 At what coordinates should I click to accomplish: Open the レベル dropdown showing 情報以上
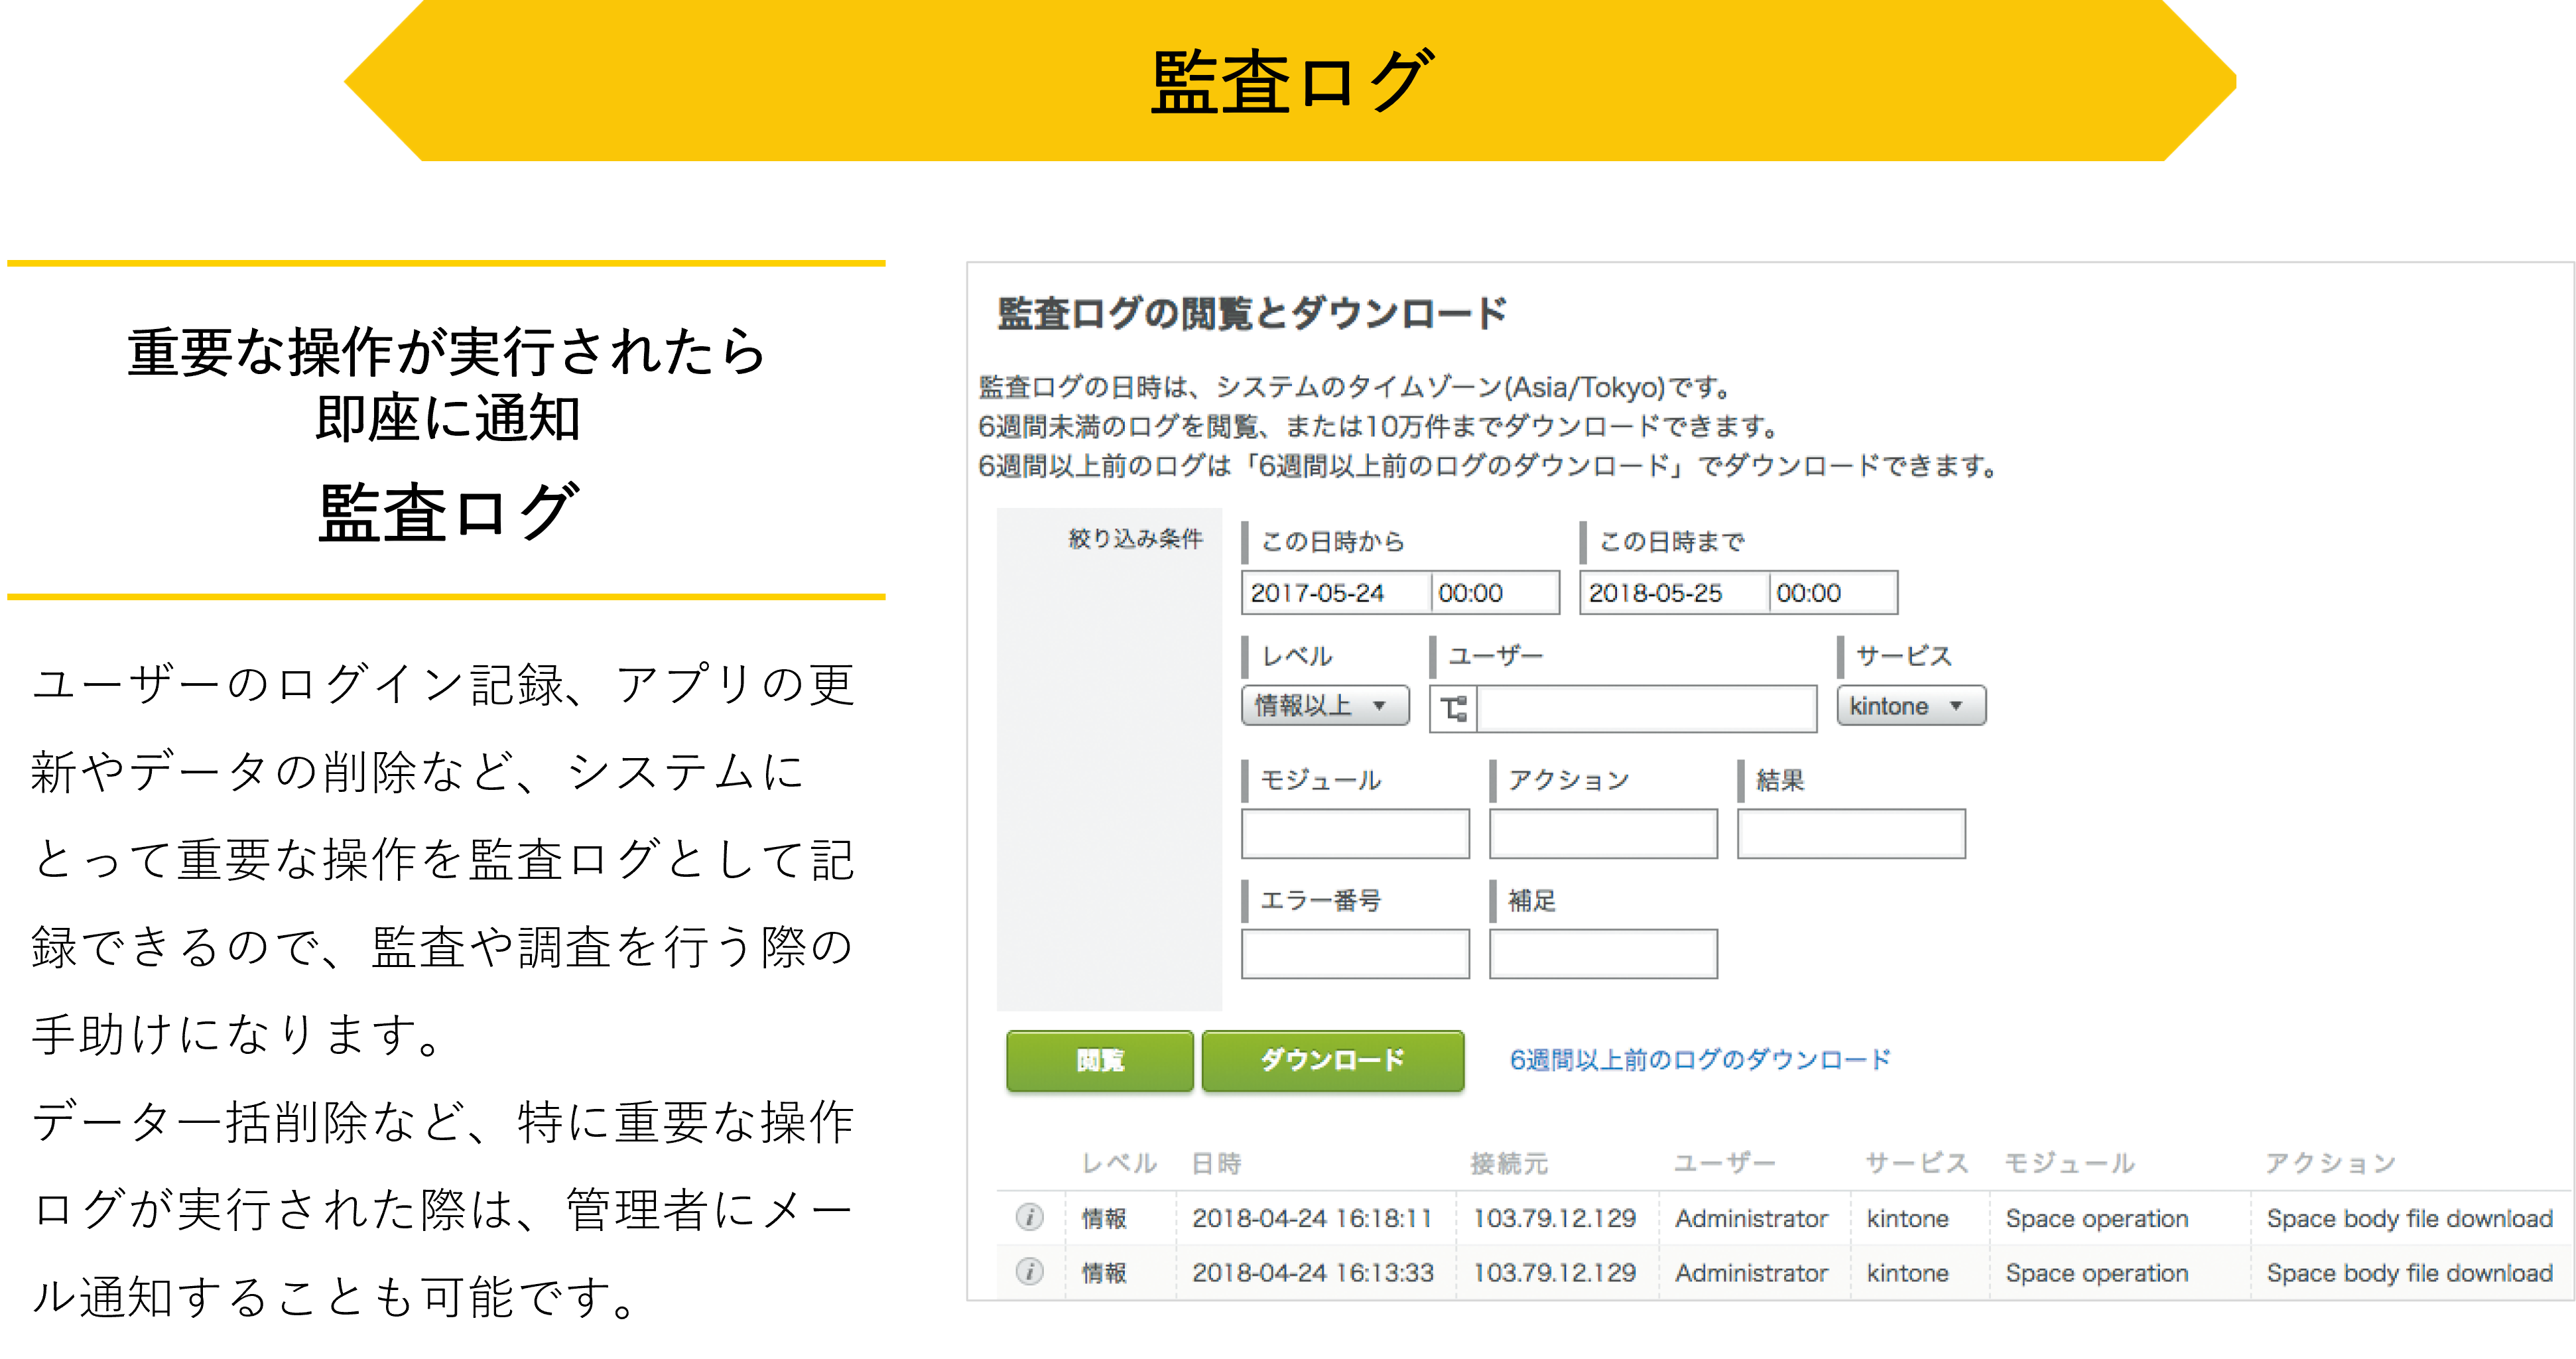1324,706
